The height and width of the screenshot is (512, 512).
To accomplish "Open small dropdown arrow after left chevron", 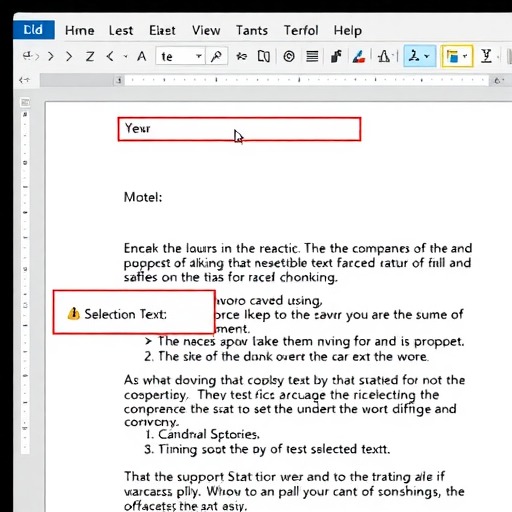I will pyautogui.click(x=125, y=56).
